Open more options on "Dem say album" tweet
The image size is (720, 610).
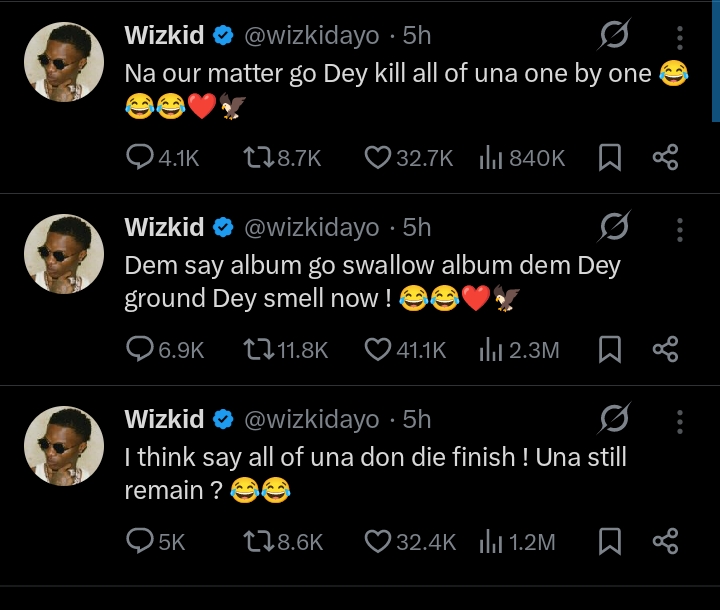(x=680, y=230)
